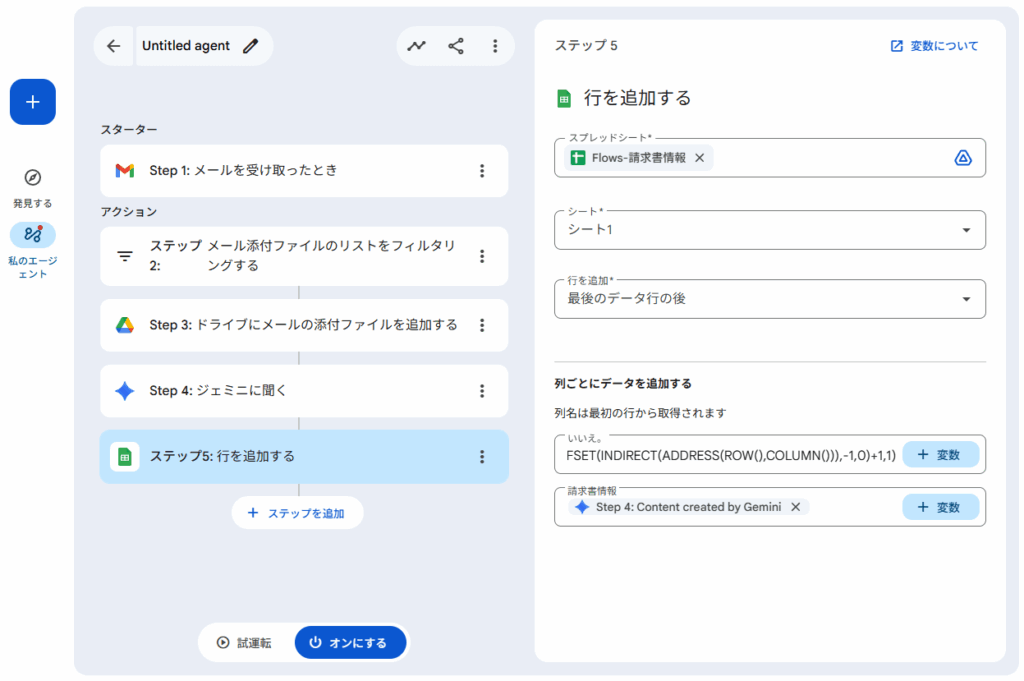Click the blue plus create button

coord(33,102)
